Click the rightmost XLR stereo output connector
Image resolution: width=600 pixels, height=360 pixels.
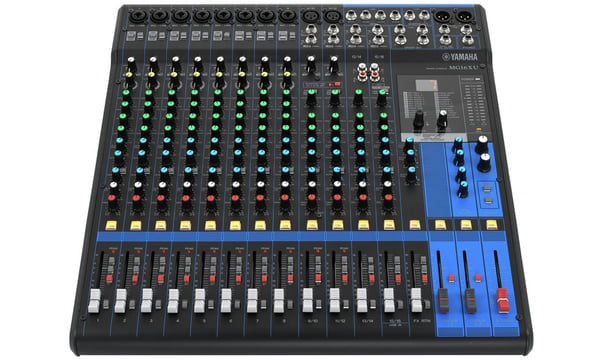tap(465, 16)
